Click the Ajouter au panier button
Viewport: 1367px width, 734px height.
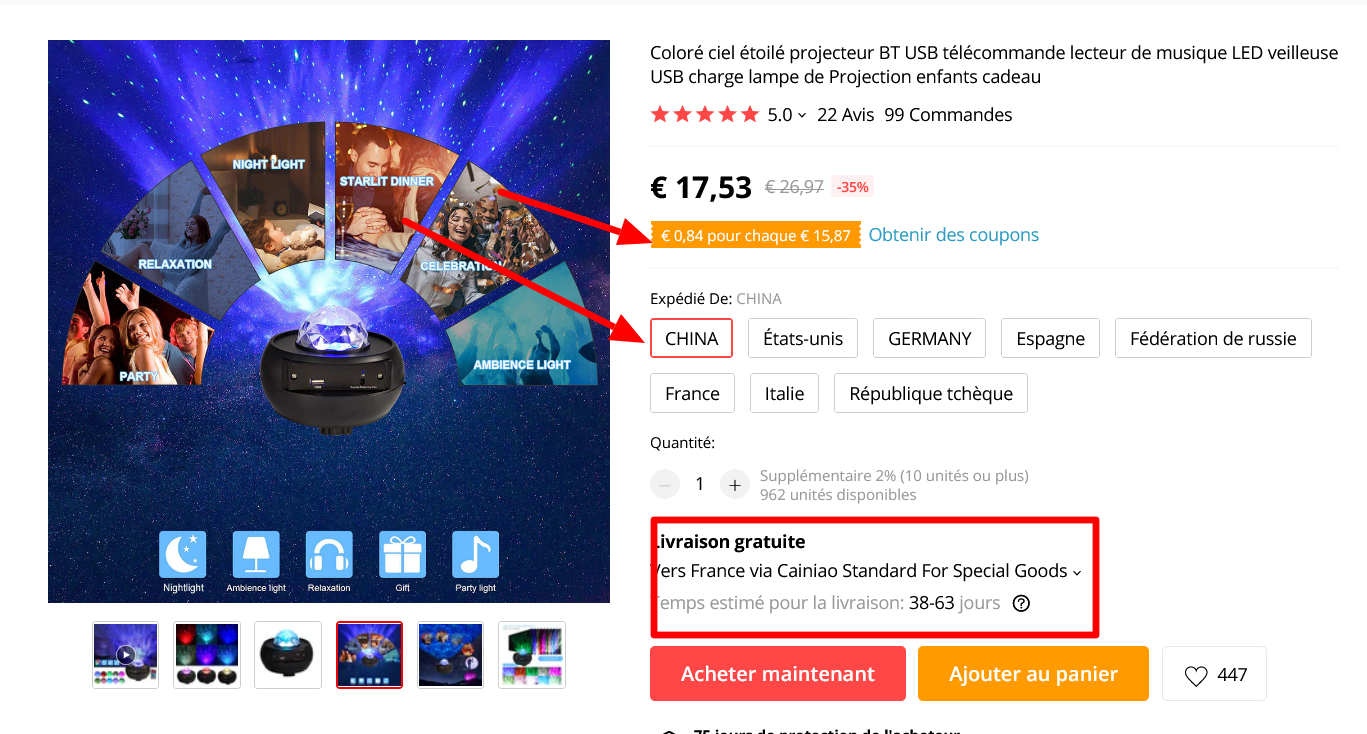(1034, 674)
